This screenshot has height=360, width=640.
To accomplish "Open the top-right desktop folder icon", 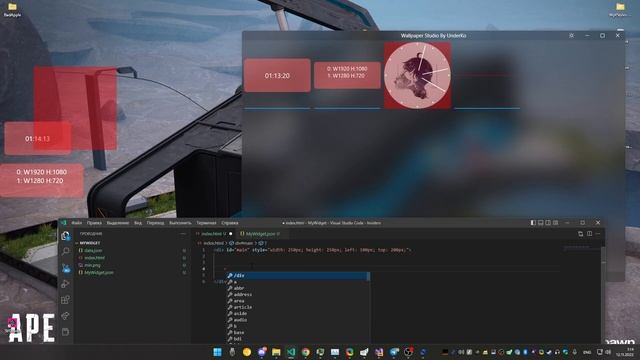I will coord(620,10).
